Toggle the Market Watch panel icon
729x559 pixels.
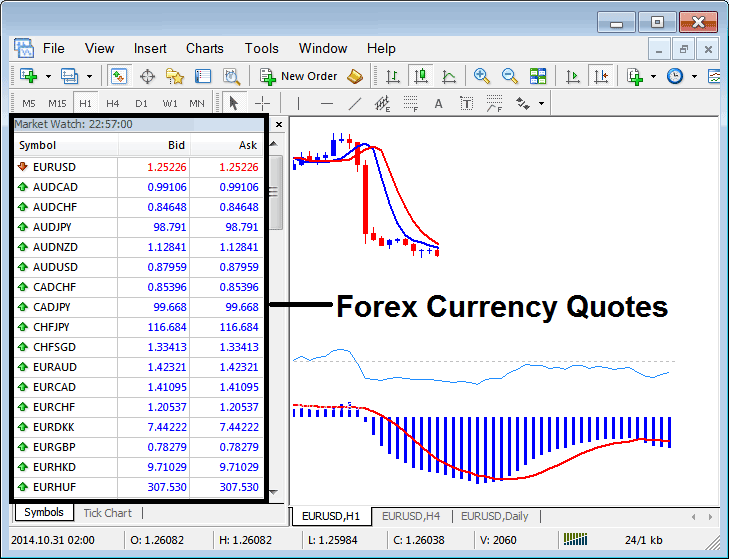click(118, 76)
